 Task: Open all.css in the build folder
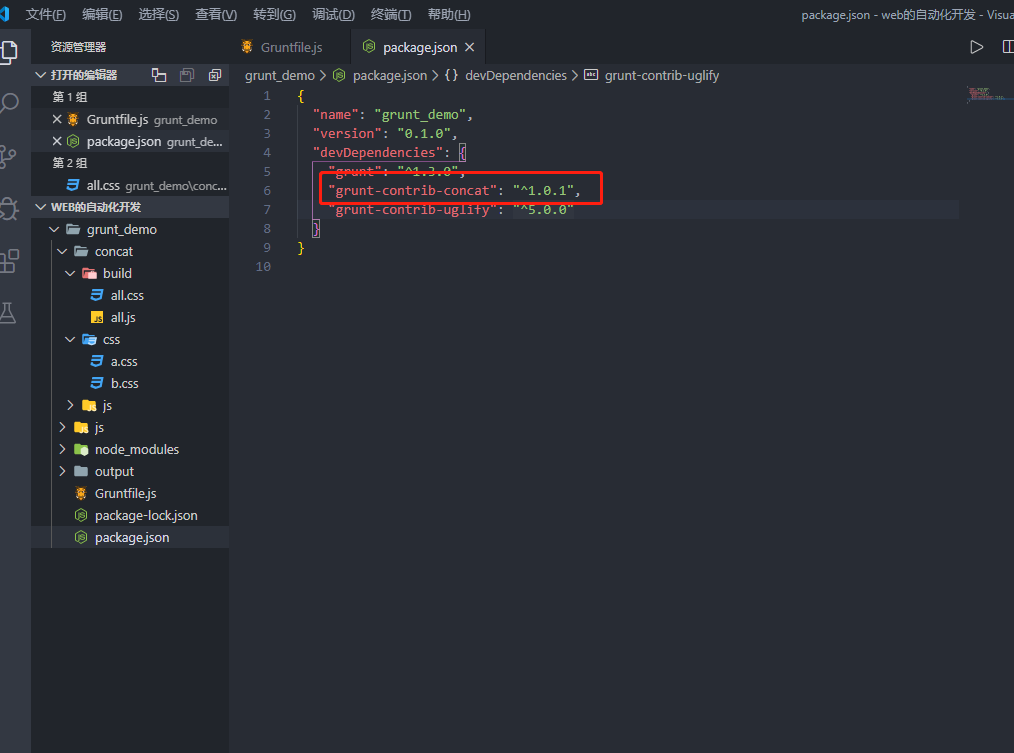point(127,296)
